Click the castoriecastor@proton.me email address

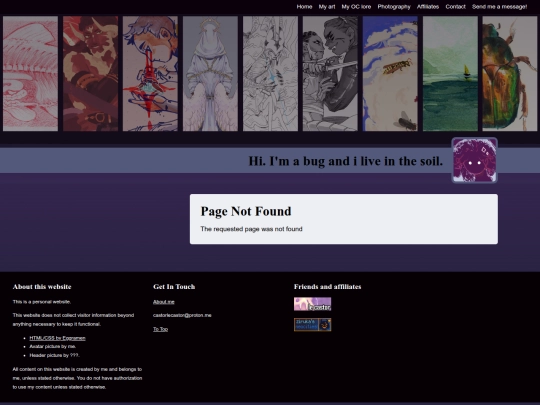coord(182,315)
